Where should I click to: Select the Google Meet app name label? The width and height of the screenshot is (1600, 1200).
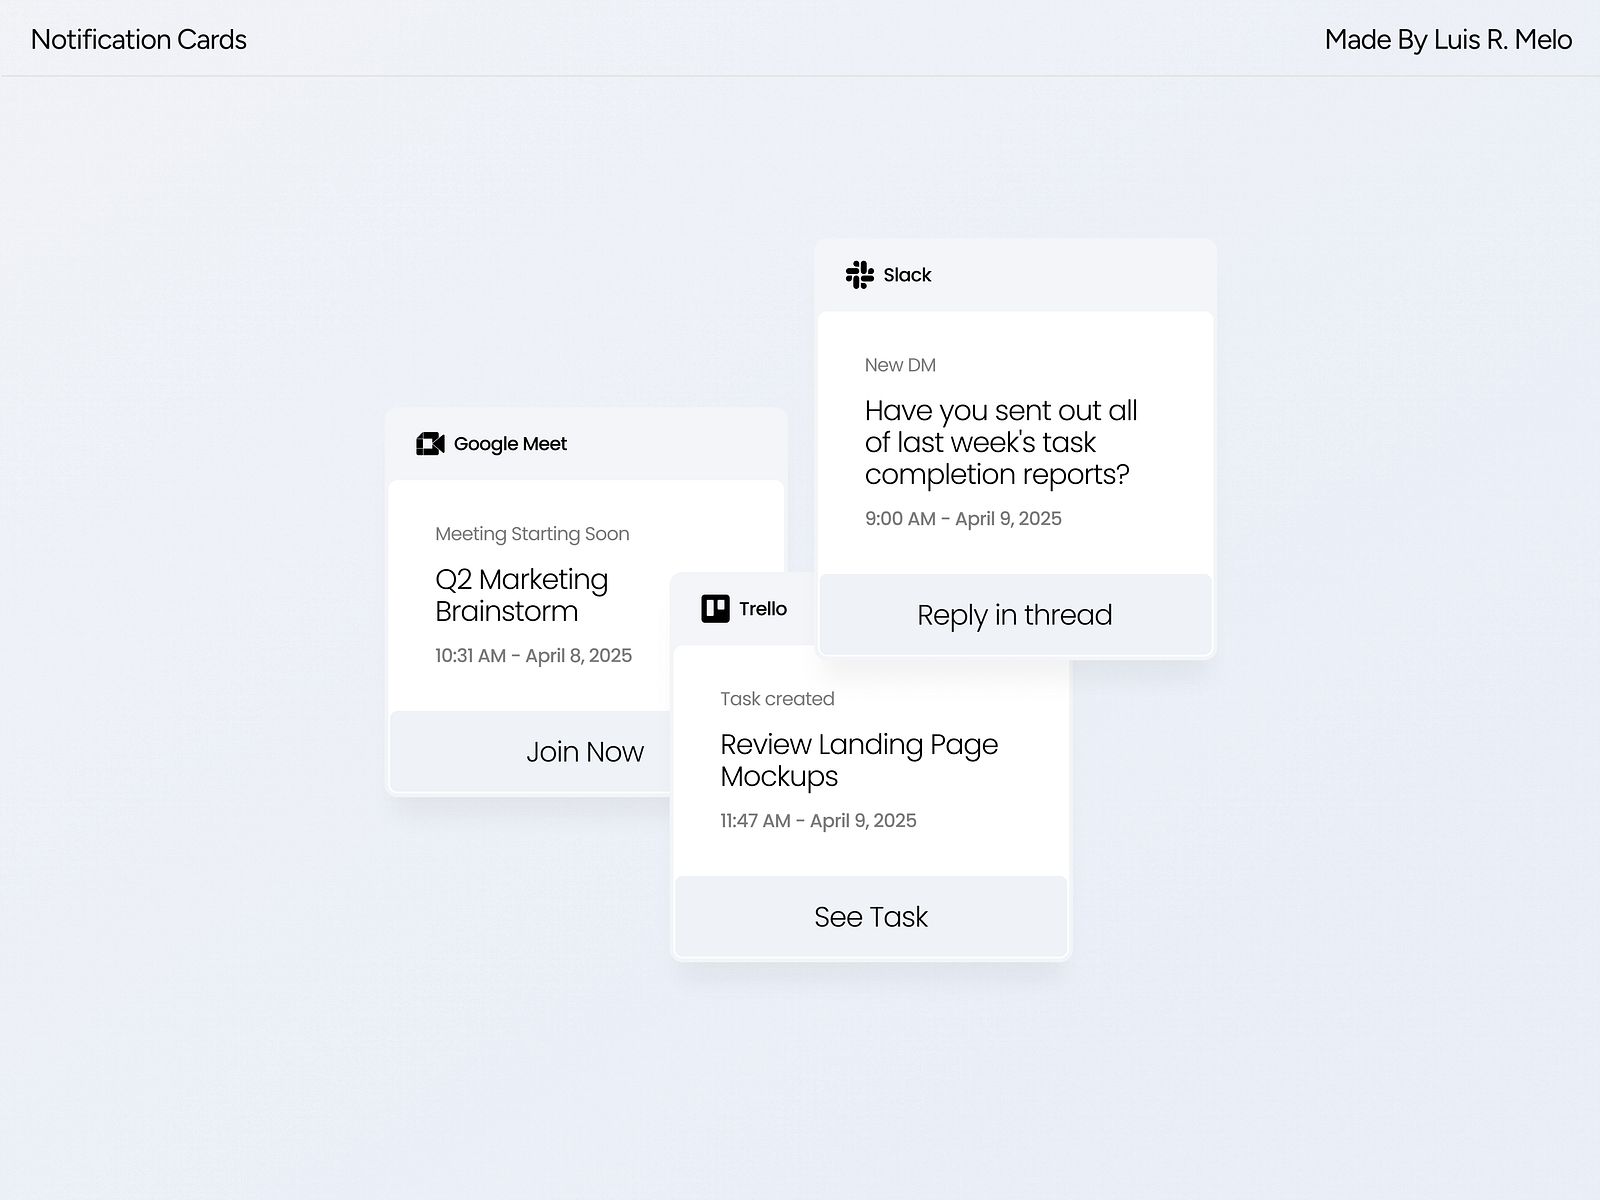tap(510, 444)
